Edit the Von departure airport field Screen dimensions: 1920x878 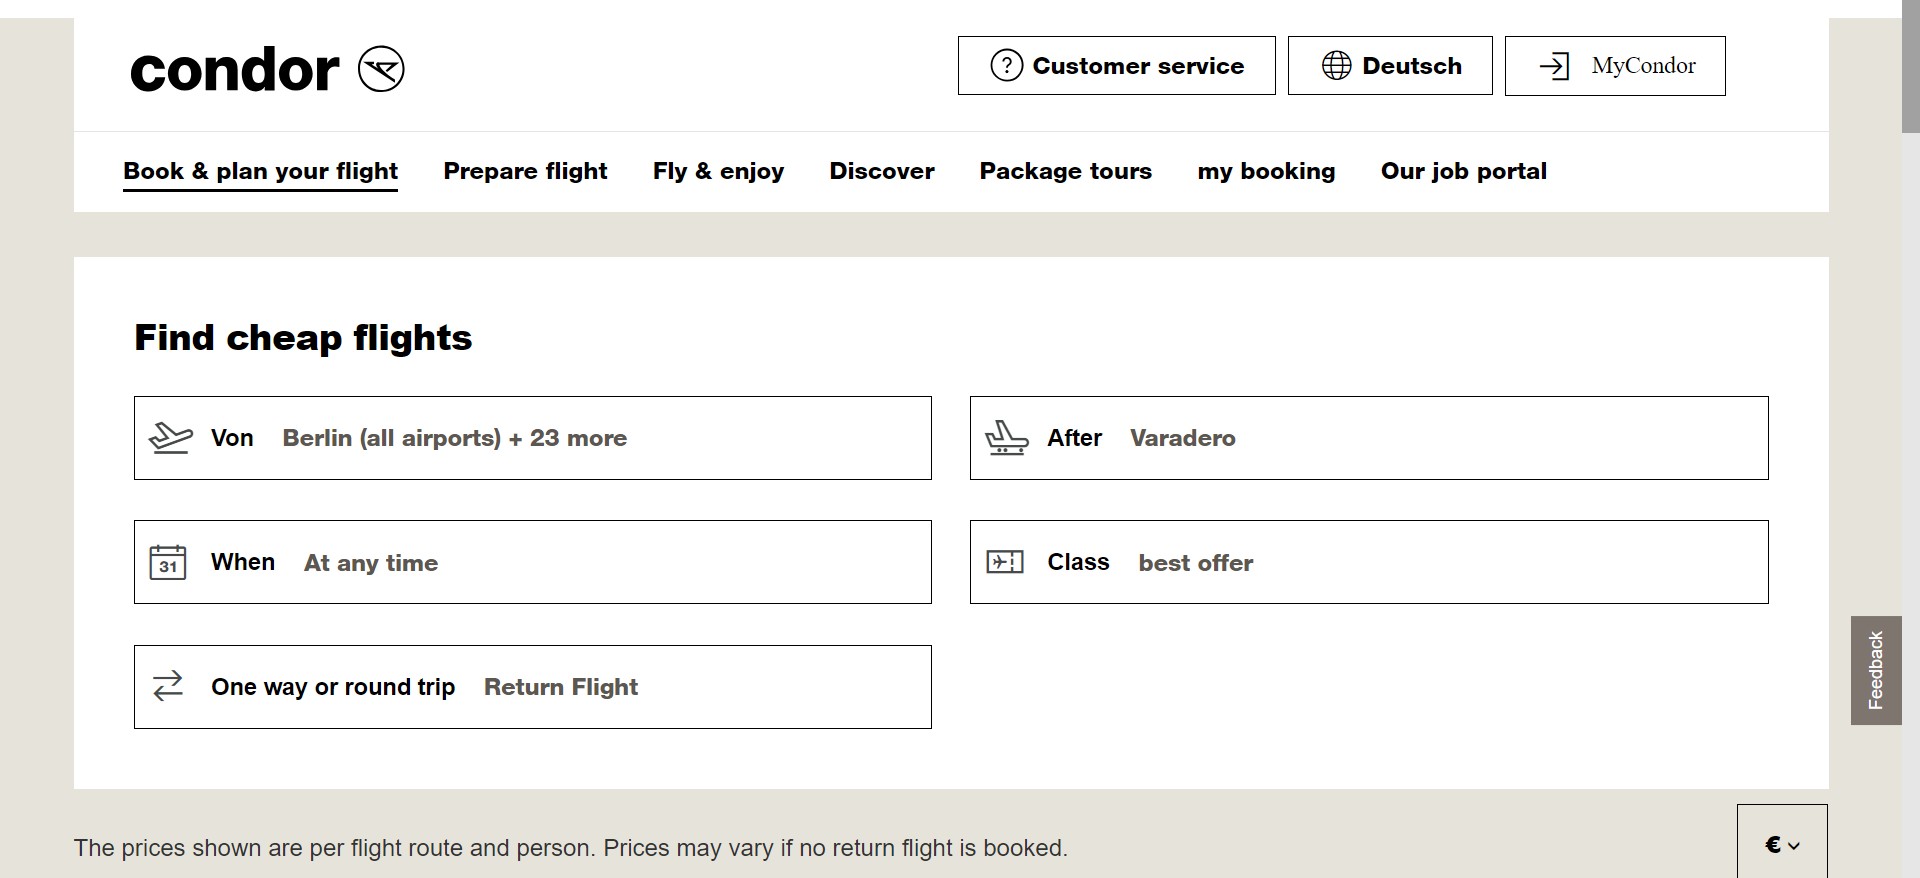(x=532, y=438)
